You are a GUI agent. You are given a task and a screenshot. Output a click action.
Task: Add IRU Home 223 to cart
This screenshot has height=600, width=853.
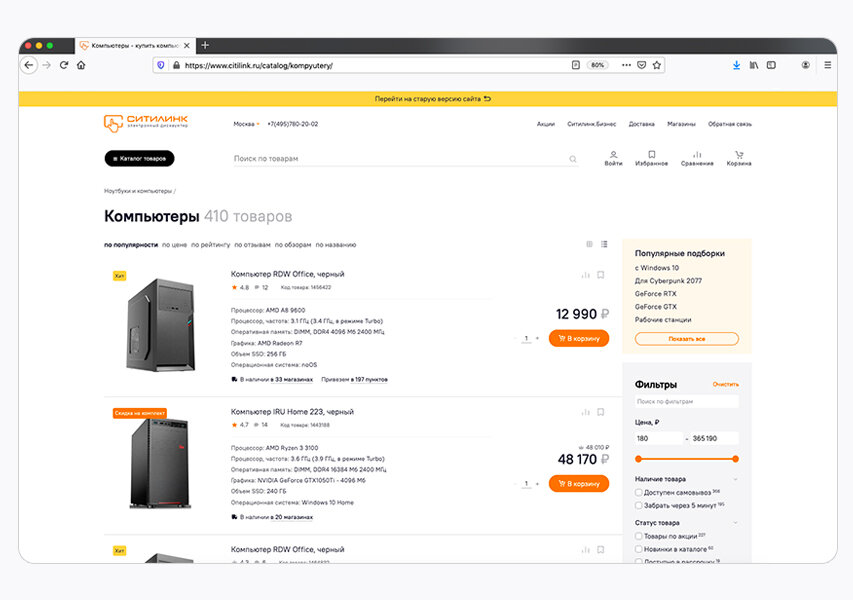579,484
